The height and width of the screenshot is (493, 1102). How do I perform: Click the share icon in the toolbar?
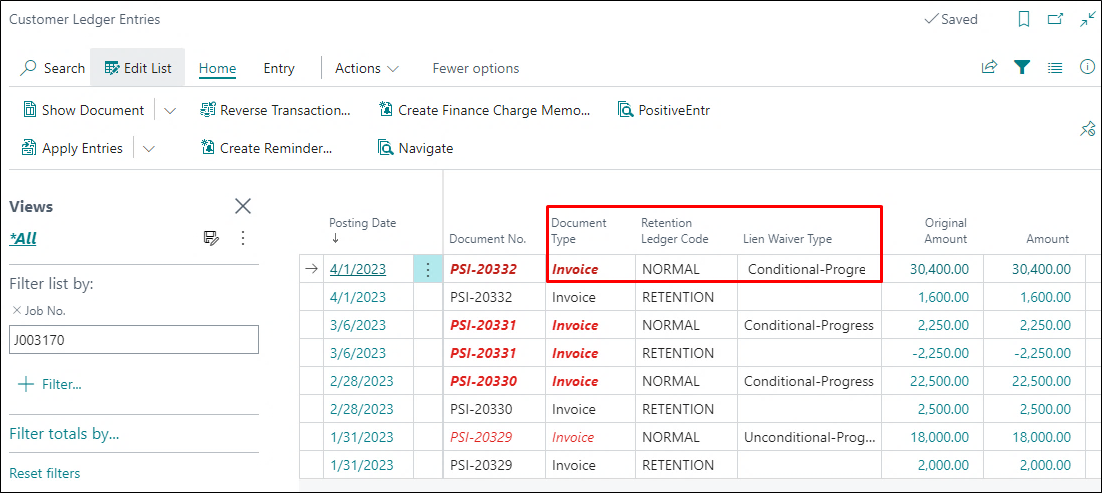pyautogui.click(x=989, y=68)
